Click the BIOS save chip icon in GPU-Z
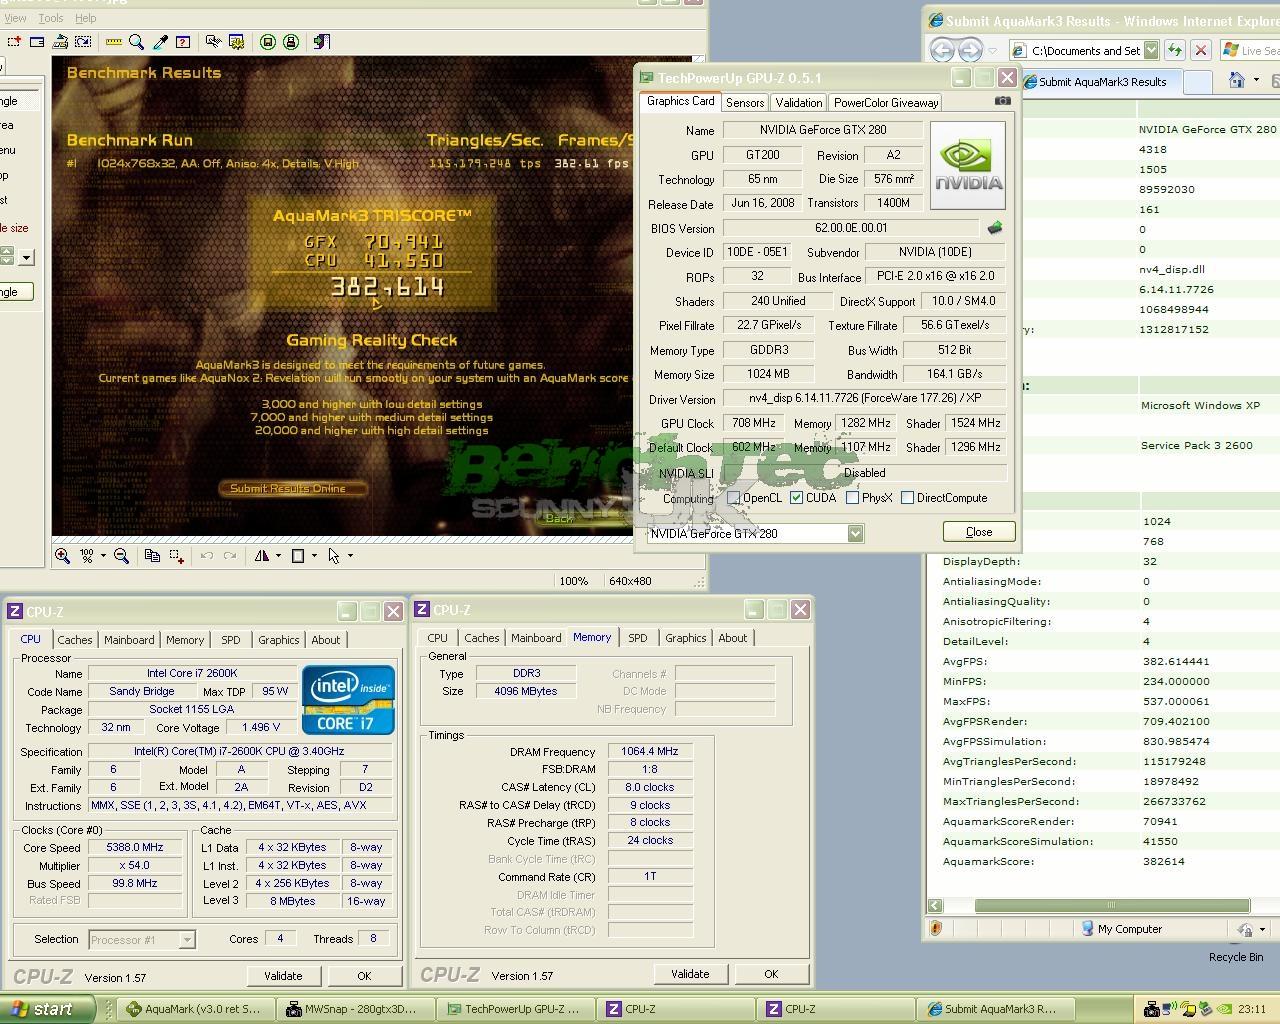Image resolution: width=1280 pixels, height=1024 pixels. point(994,228)
